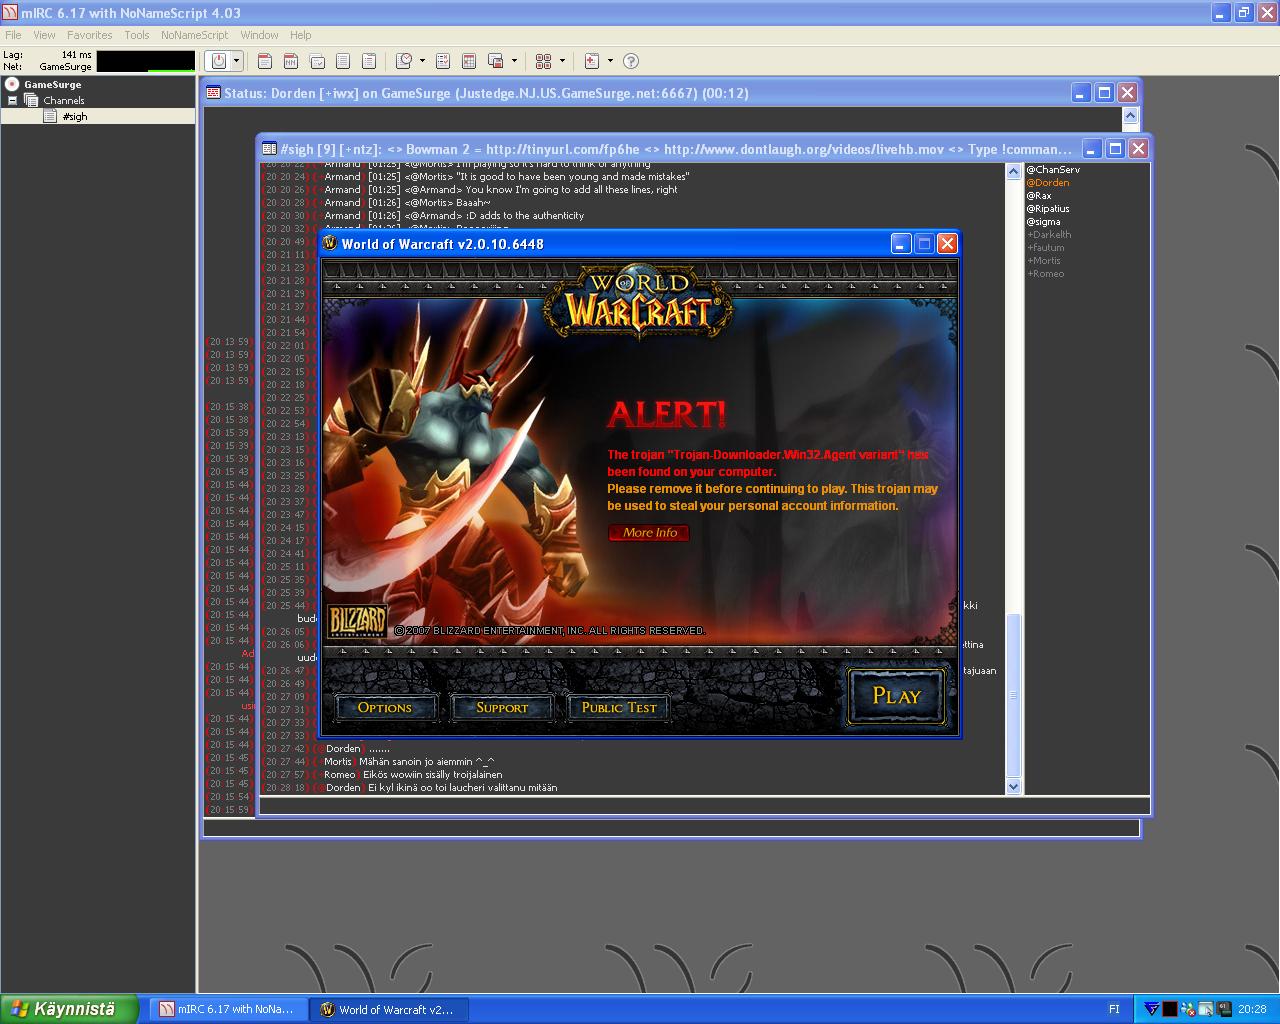
Task: Select the #sigh channel in the tree
Action: (x=75, y=117)
